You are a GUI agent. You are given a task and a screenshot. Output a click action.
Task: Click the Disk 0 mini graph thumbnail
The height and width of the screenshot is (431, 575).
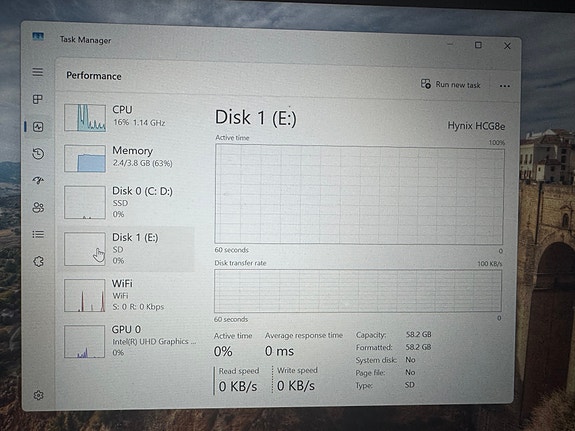coord(85,202)
